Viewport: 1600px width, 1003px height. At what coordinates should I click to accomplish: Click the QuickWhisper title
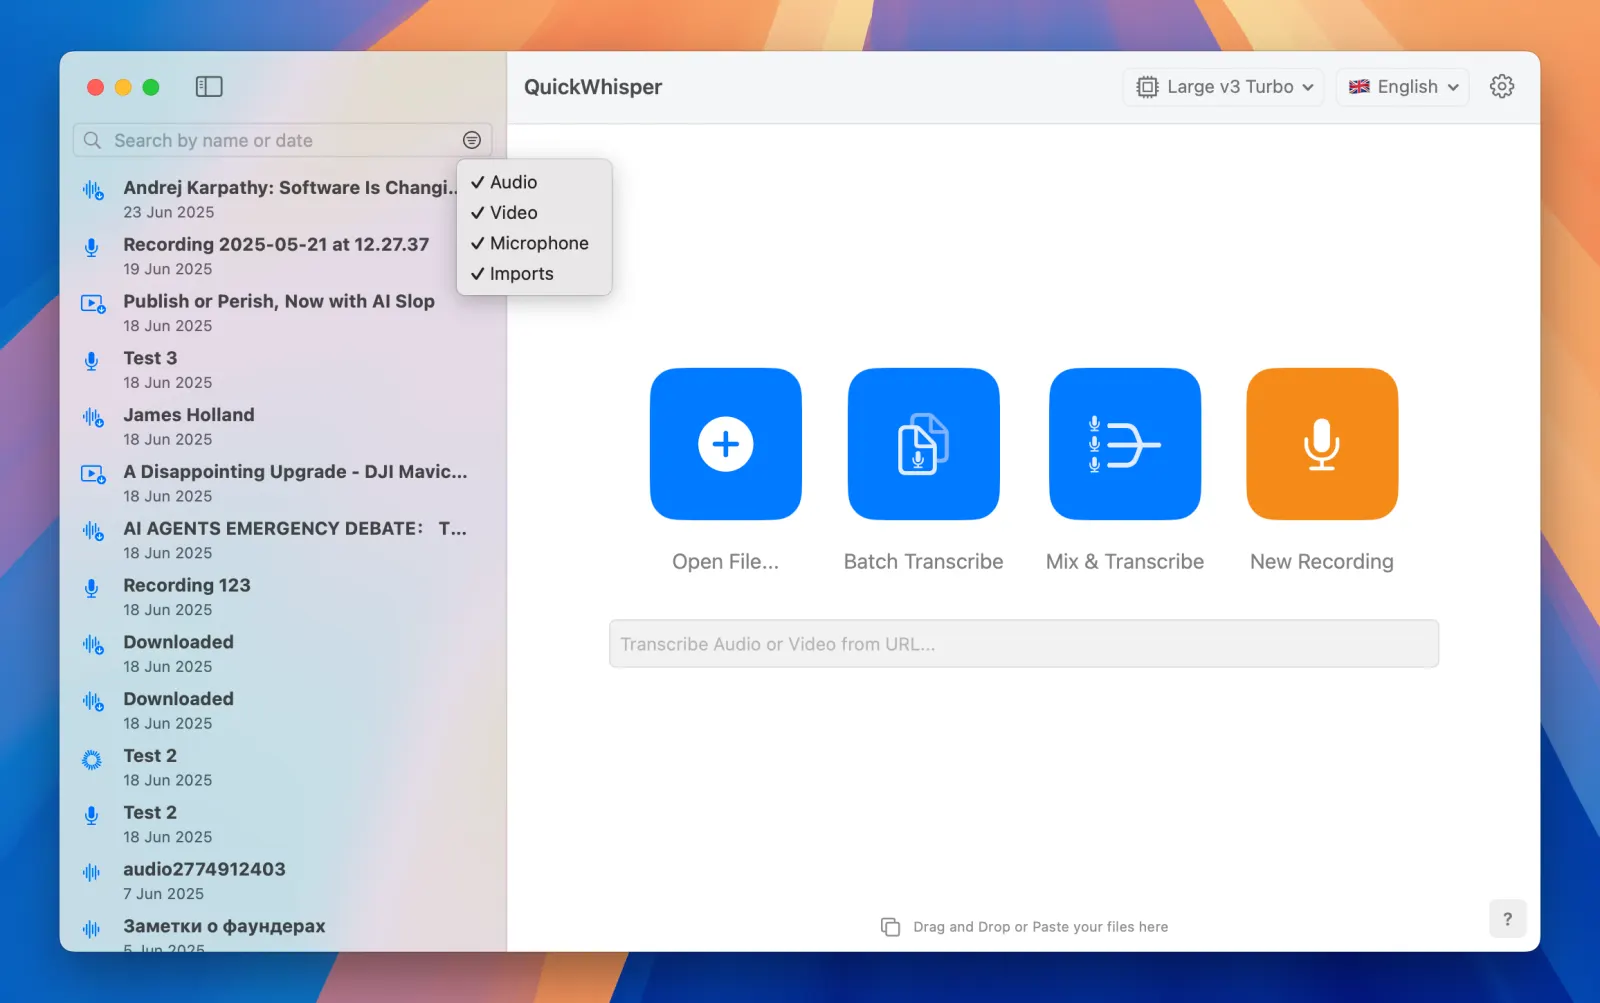pos(593,87)
